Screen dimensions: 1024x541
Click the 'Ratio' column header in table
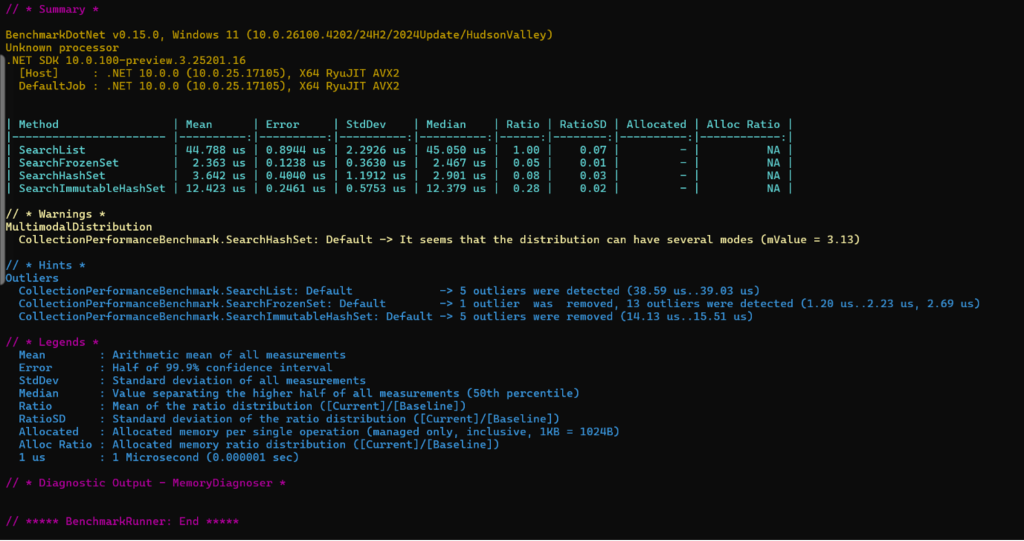(x=522, y=124)
